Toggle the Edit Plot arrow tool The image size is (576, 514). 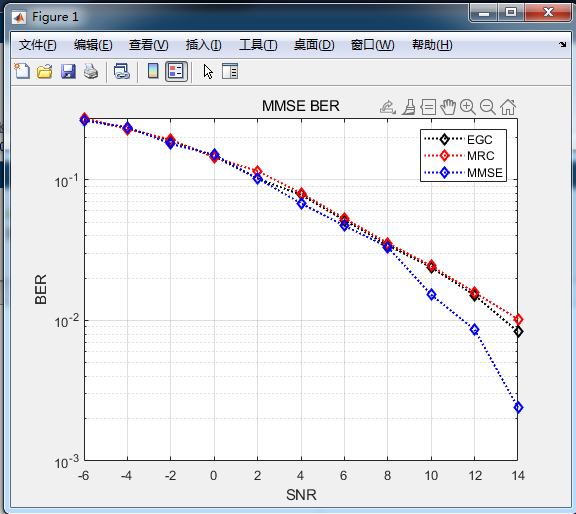click(208, 72)
